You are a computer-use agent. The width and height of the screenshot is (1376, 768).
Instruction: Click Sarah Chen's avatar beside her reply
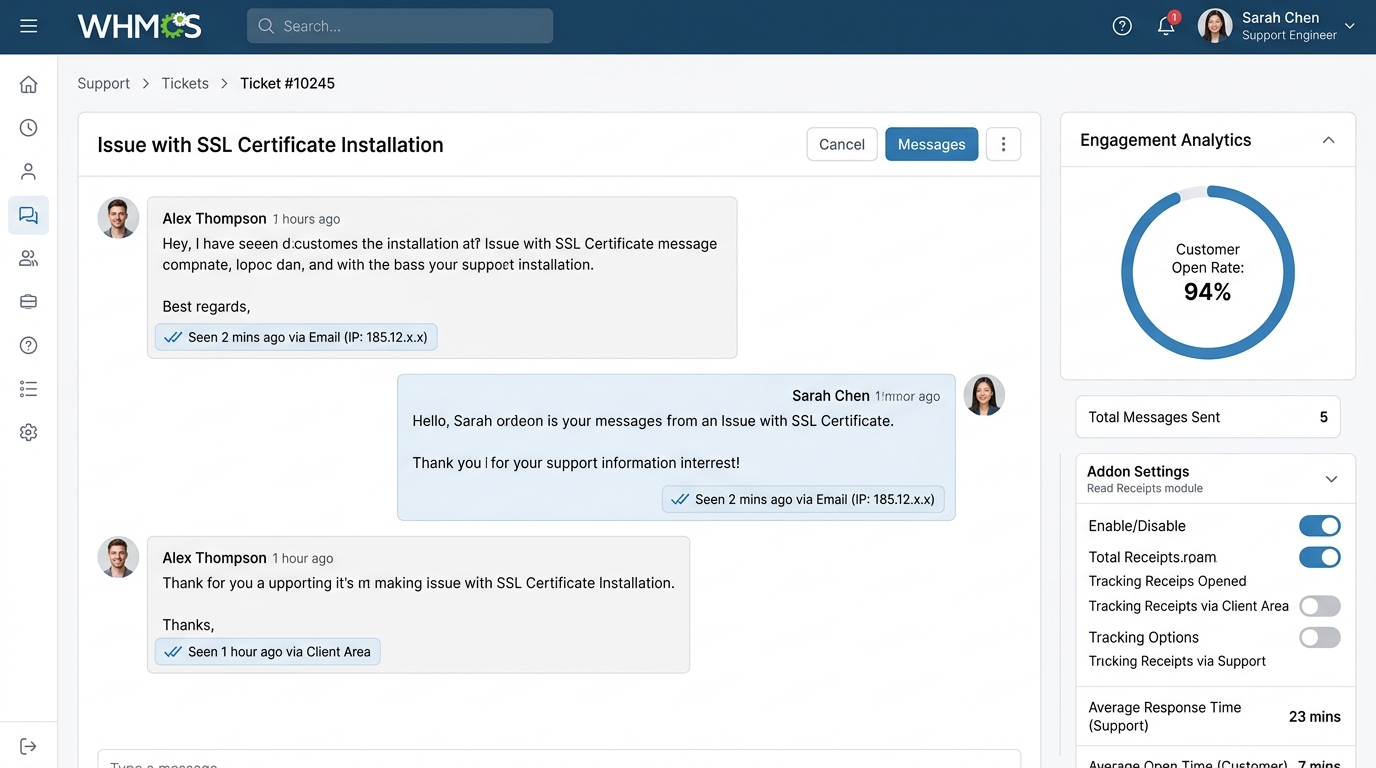pos(984,395)
